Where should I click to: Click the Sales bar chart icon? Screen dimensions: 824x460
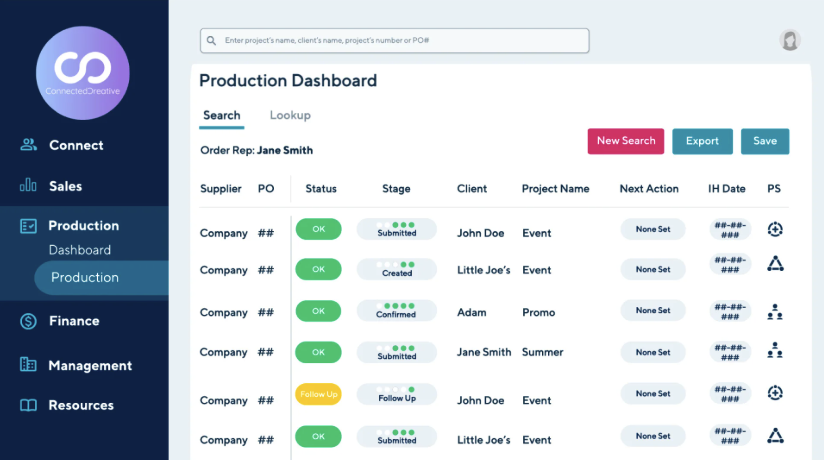[x=29, y=186]
